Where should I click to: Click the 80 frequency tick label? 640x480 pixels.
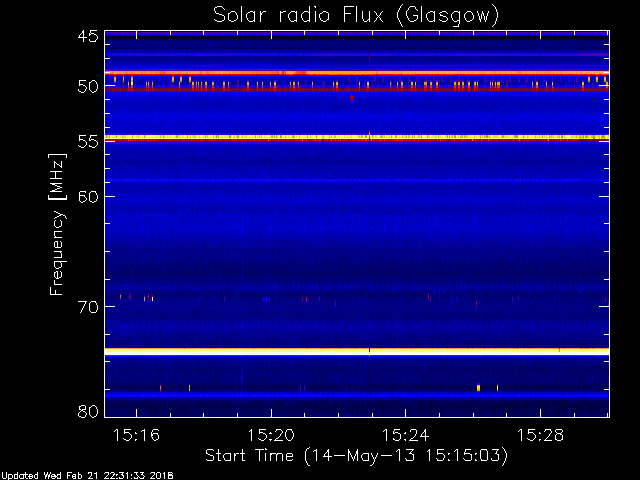pos(88,411)
